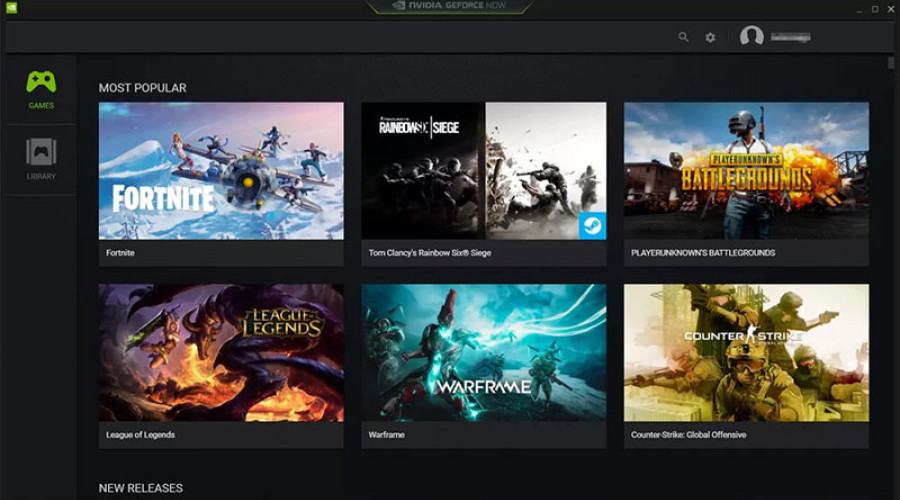Click the NVIDIA logo in top-left corner

click(11, 8)
